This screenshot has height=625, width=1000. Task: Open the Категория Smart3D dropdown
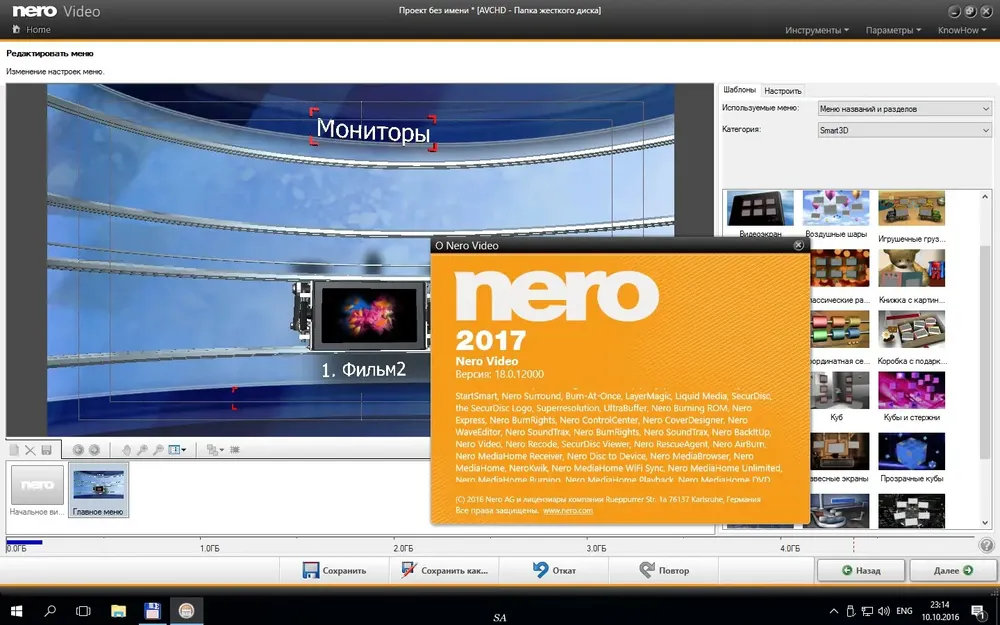[904, 129]
